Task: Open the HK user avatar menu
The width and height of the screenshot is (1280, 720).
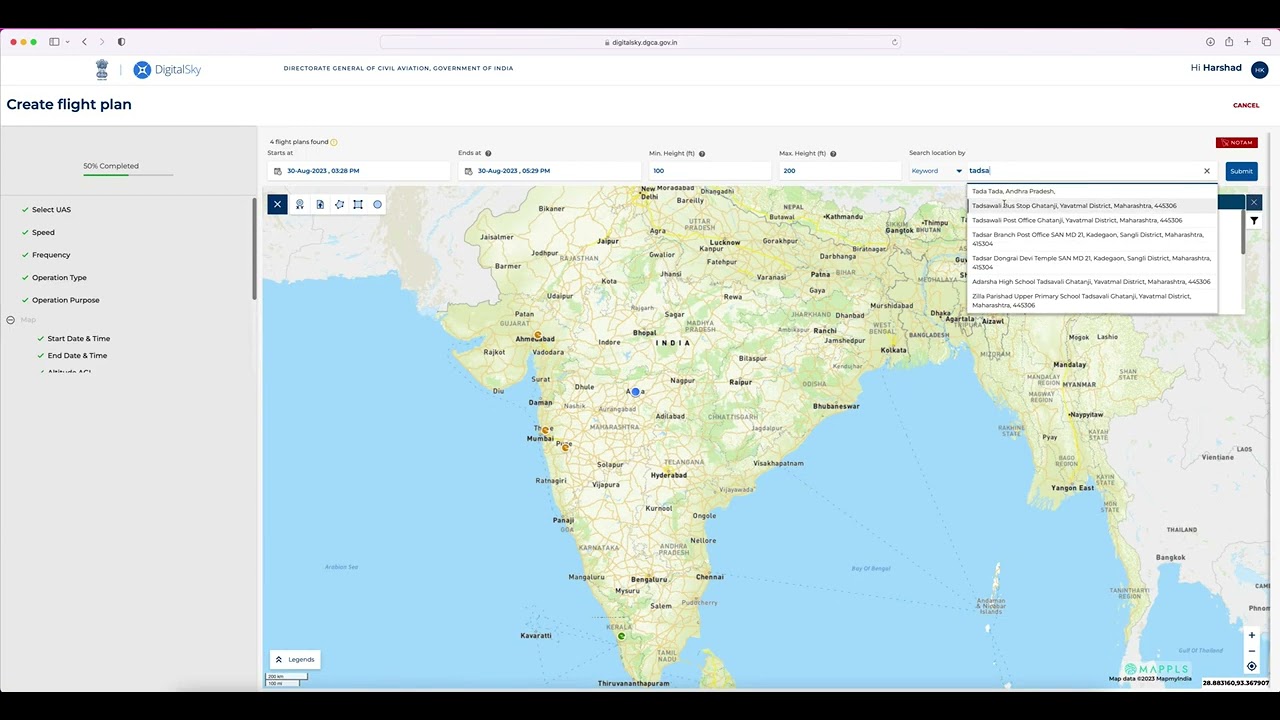Action: (x=1259, y=69)
